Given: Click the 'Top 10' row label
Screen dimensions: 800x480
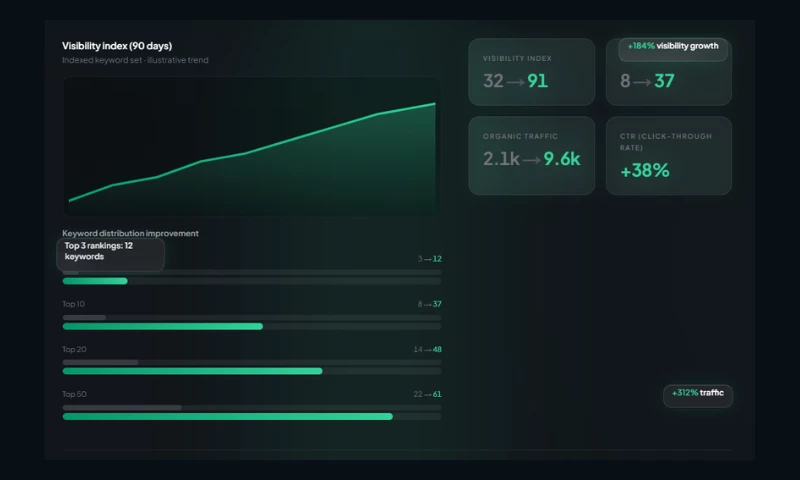Looking at the screenshot, I should tap(73, 304).
